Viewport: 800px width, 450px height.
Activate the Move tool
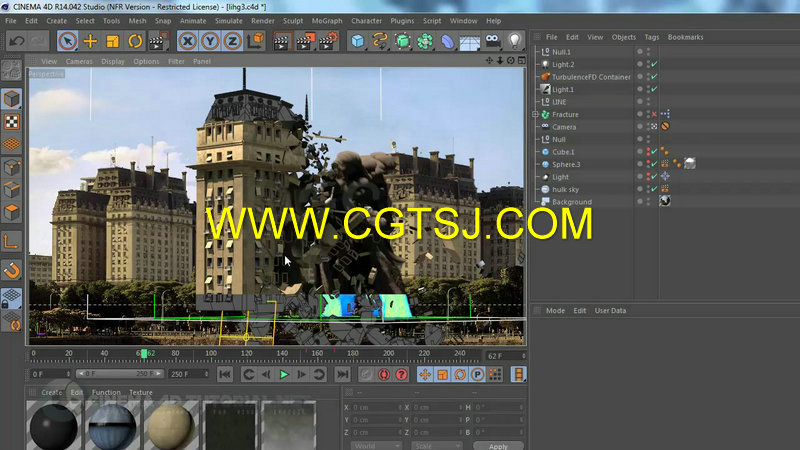tap(90, 41)
